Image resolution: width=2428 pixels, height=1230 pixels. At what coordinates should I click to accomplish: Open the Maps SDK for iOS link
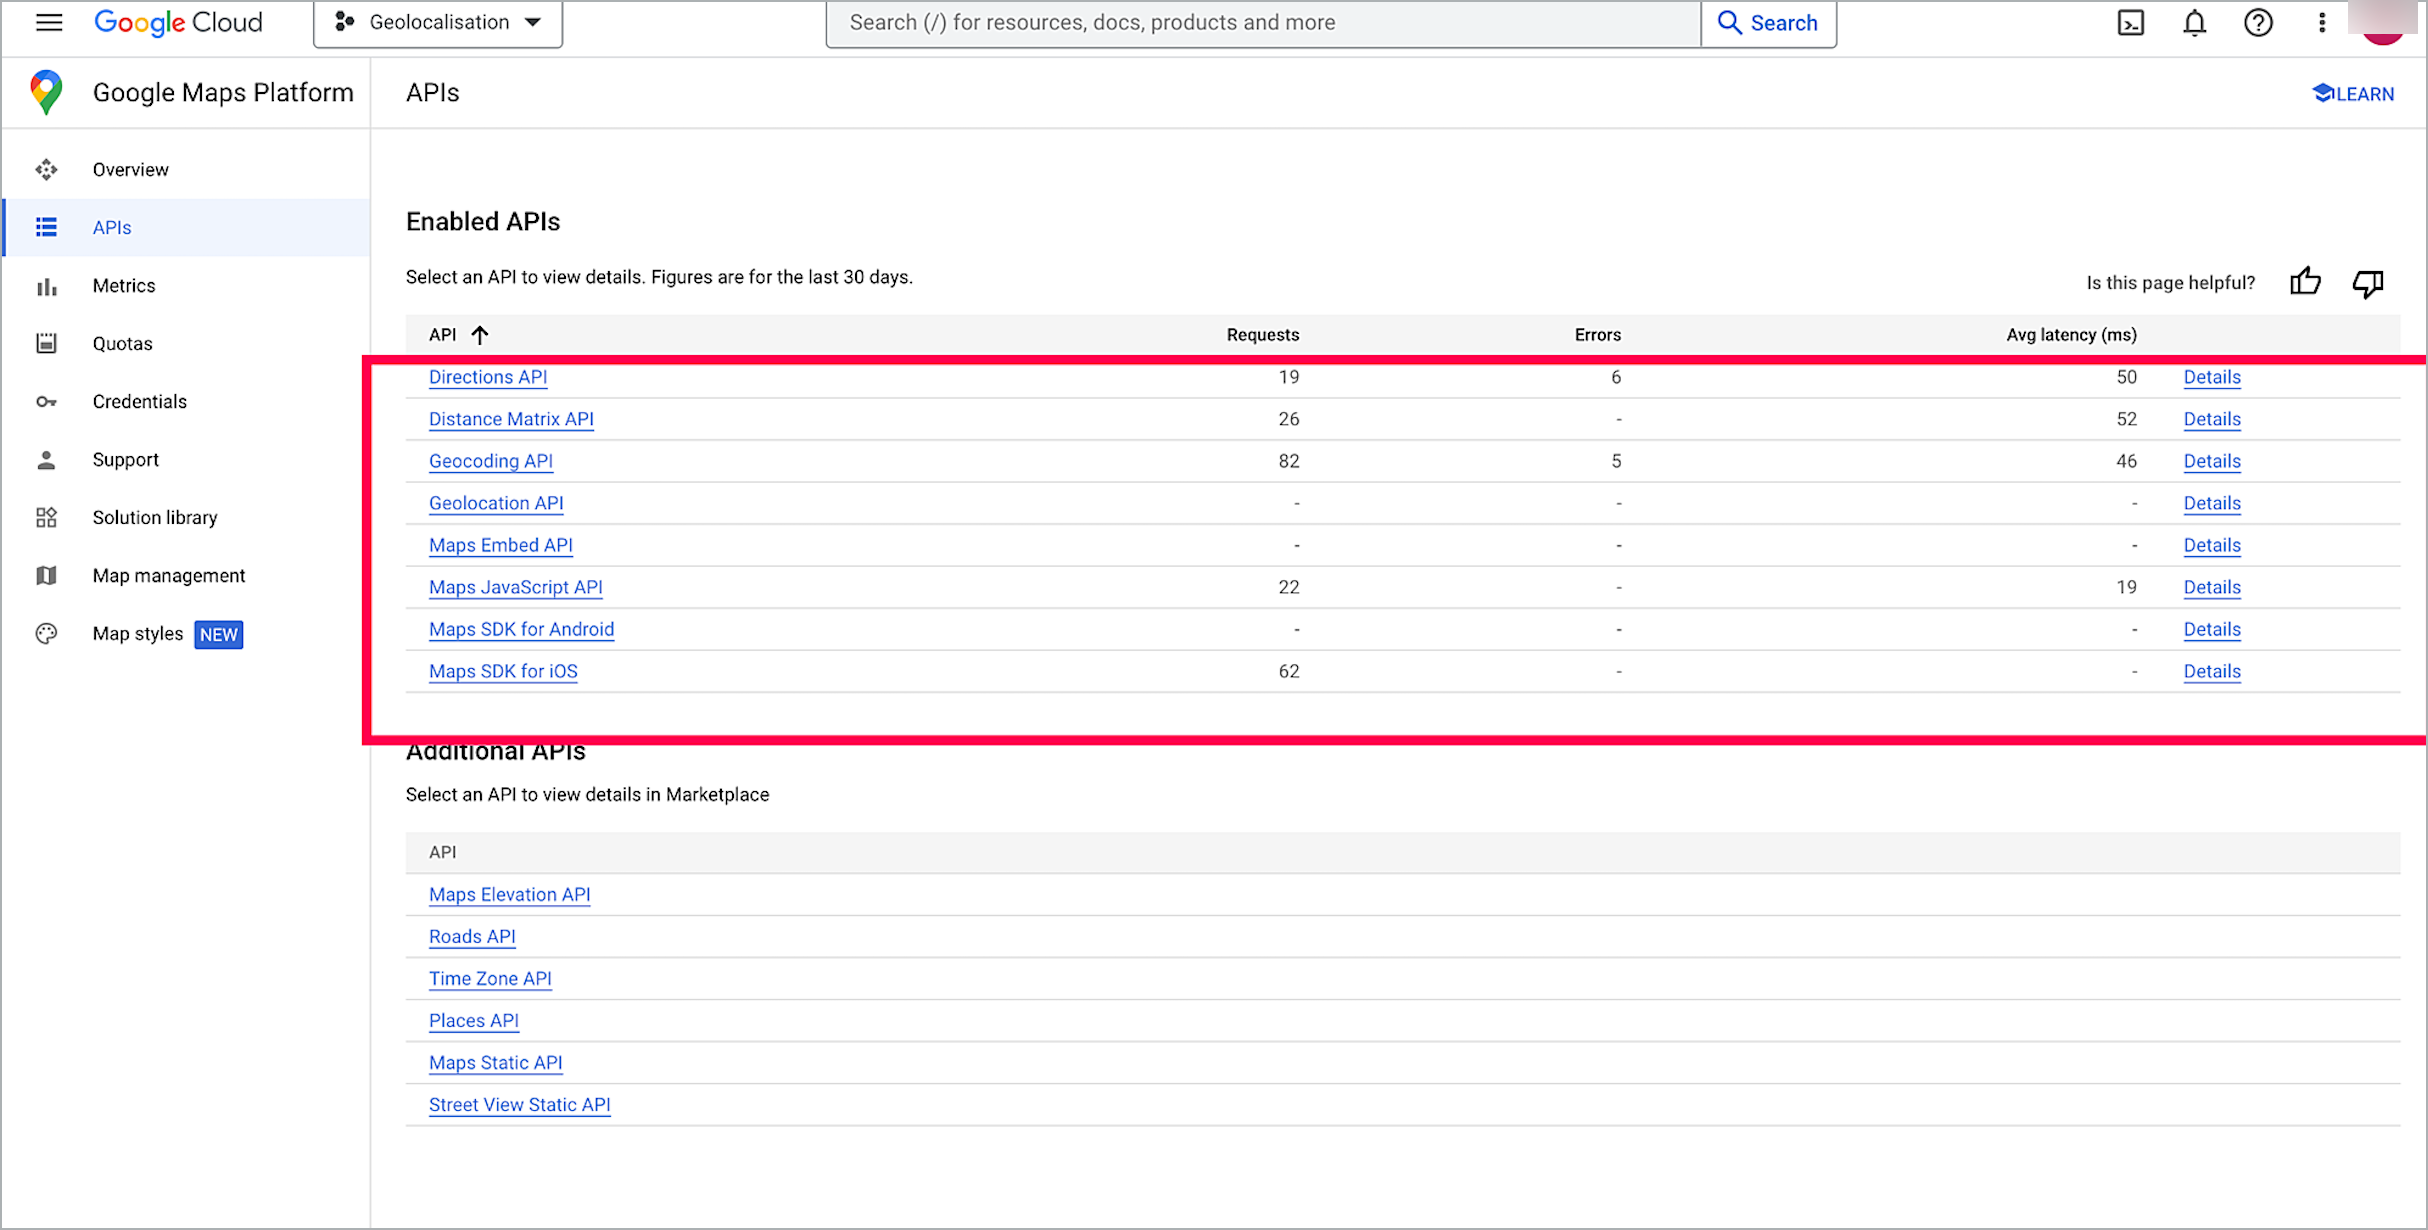503,671
